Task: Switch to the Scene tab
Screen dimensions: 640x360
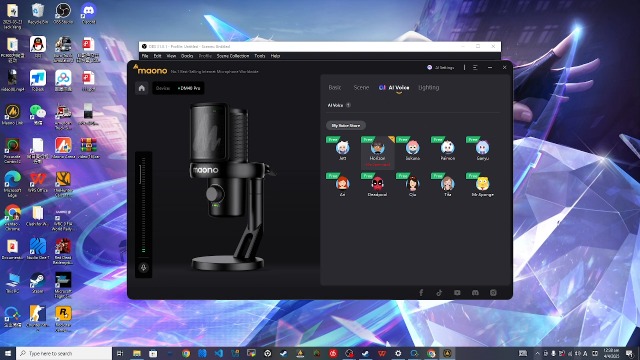Action: point(361,87)
